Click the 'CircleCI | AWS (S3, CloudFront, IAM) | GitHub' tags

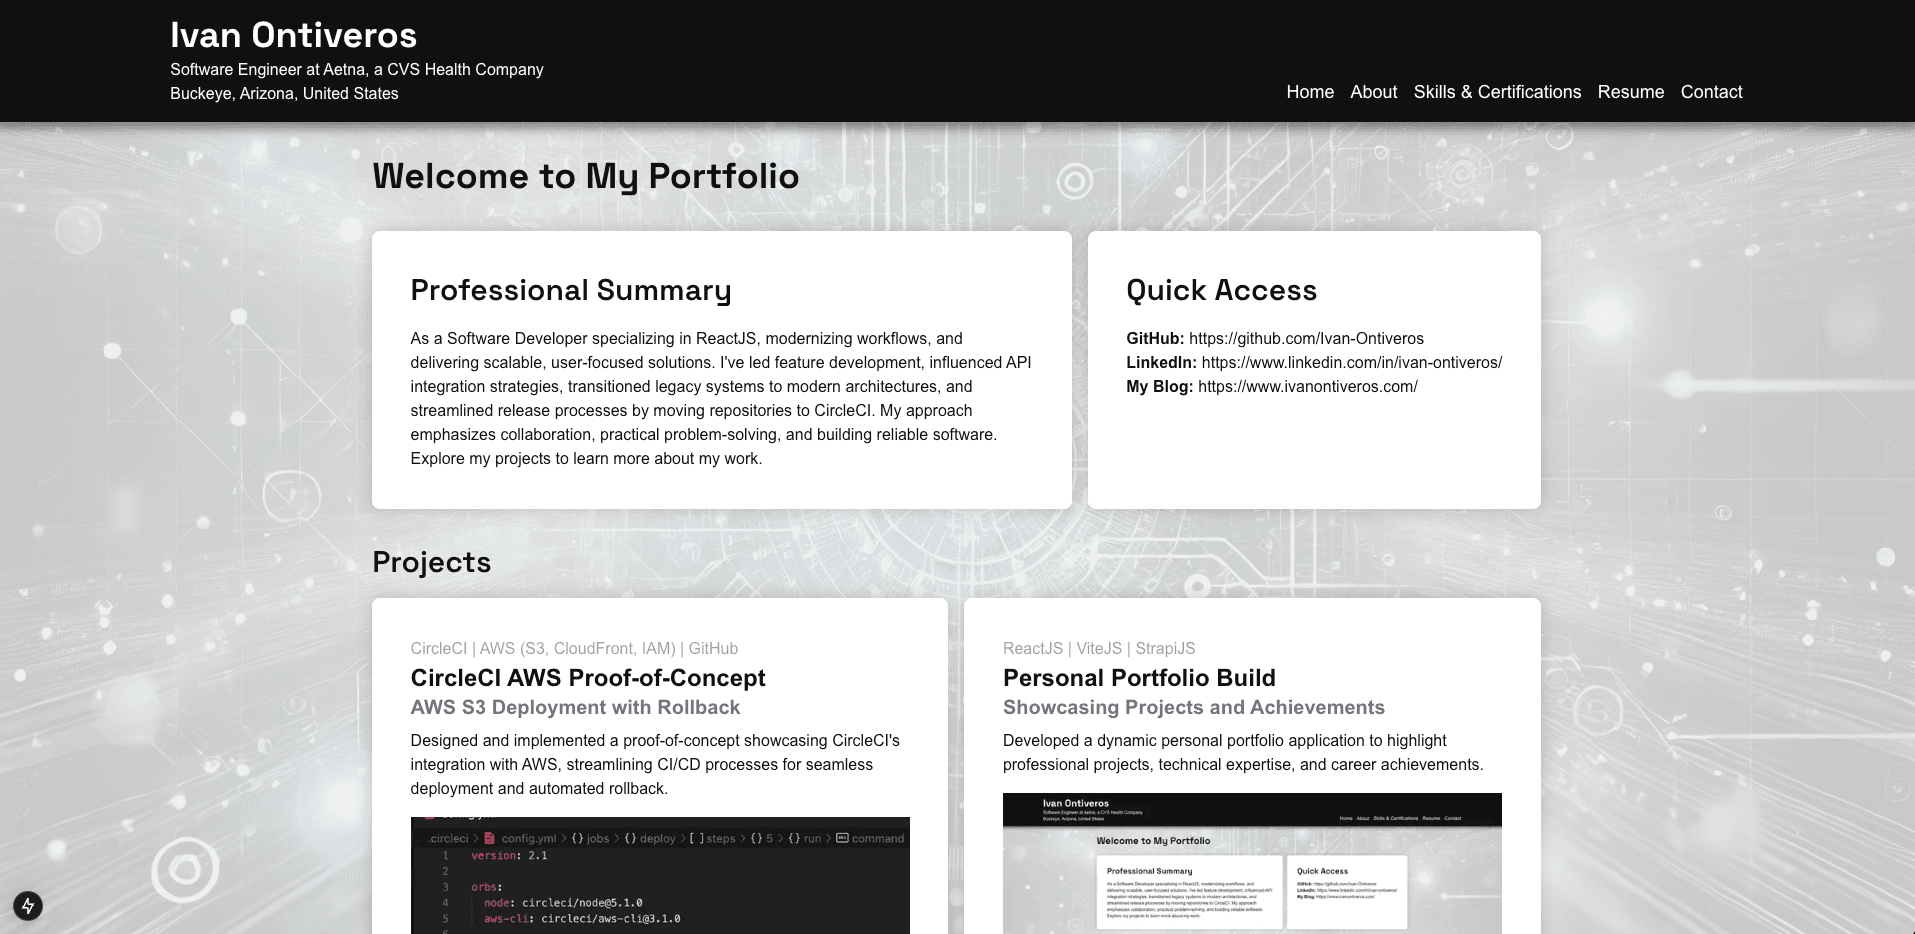coord(574,648)
